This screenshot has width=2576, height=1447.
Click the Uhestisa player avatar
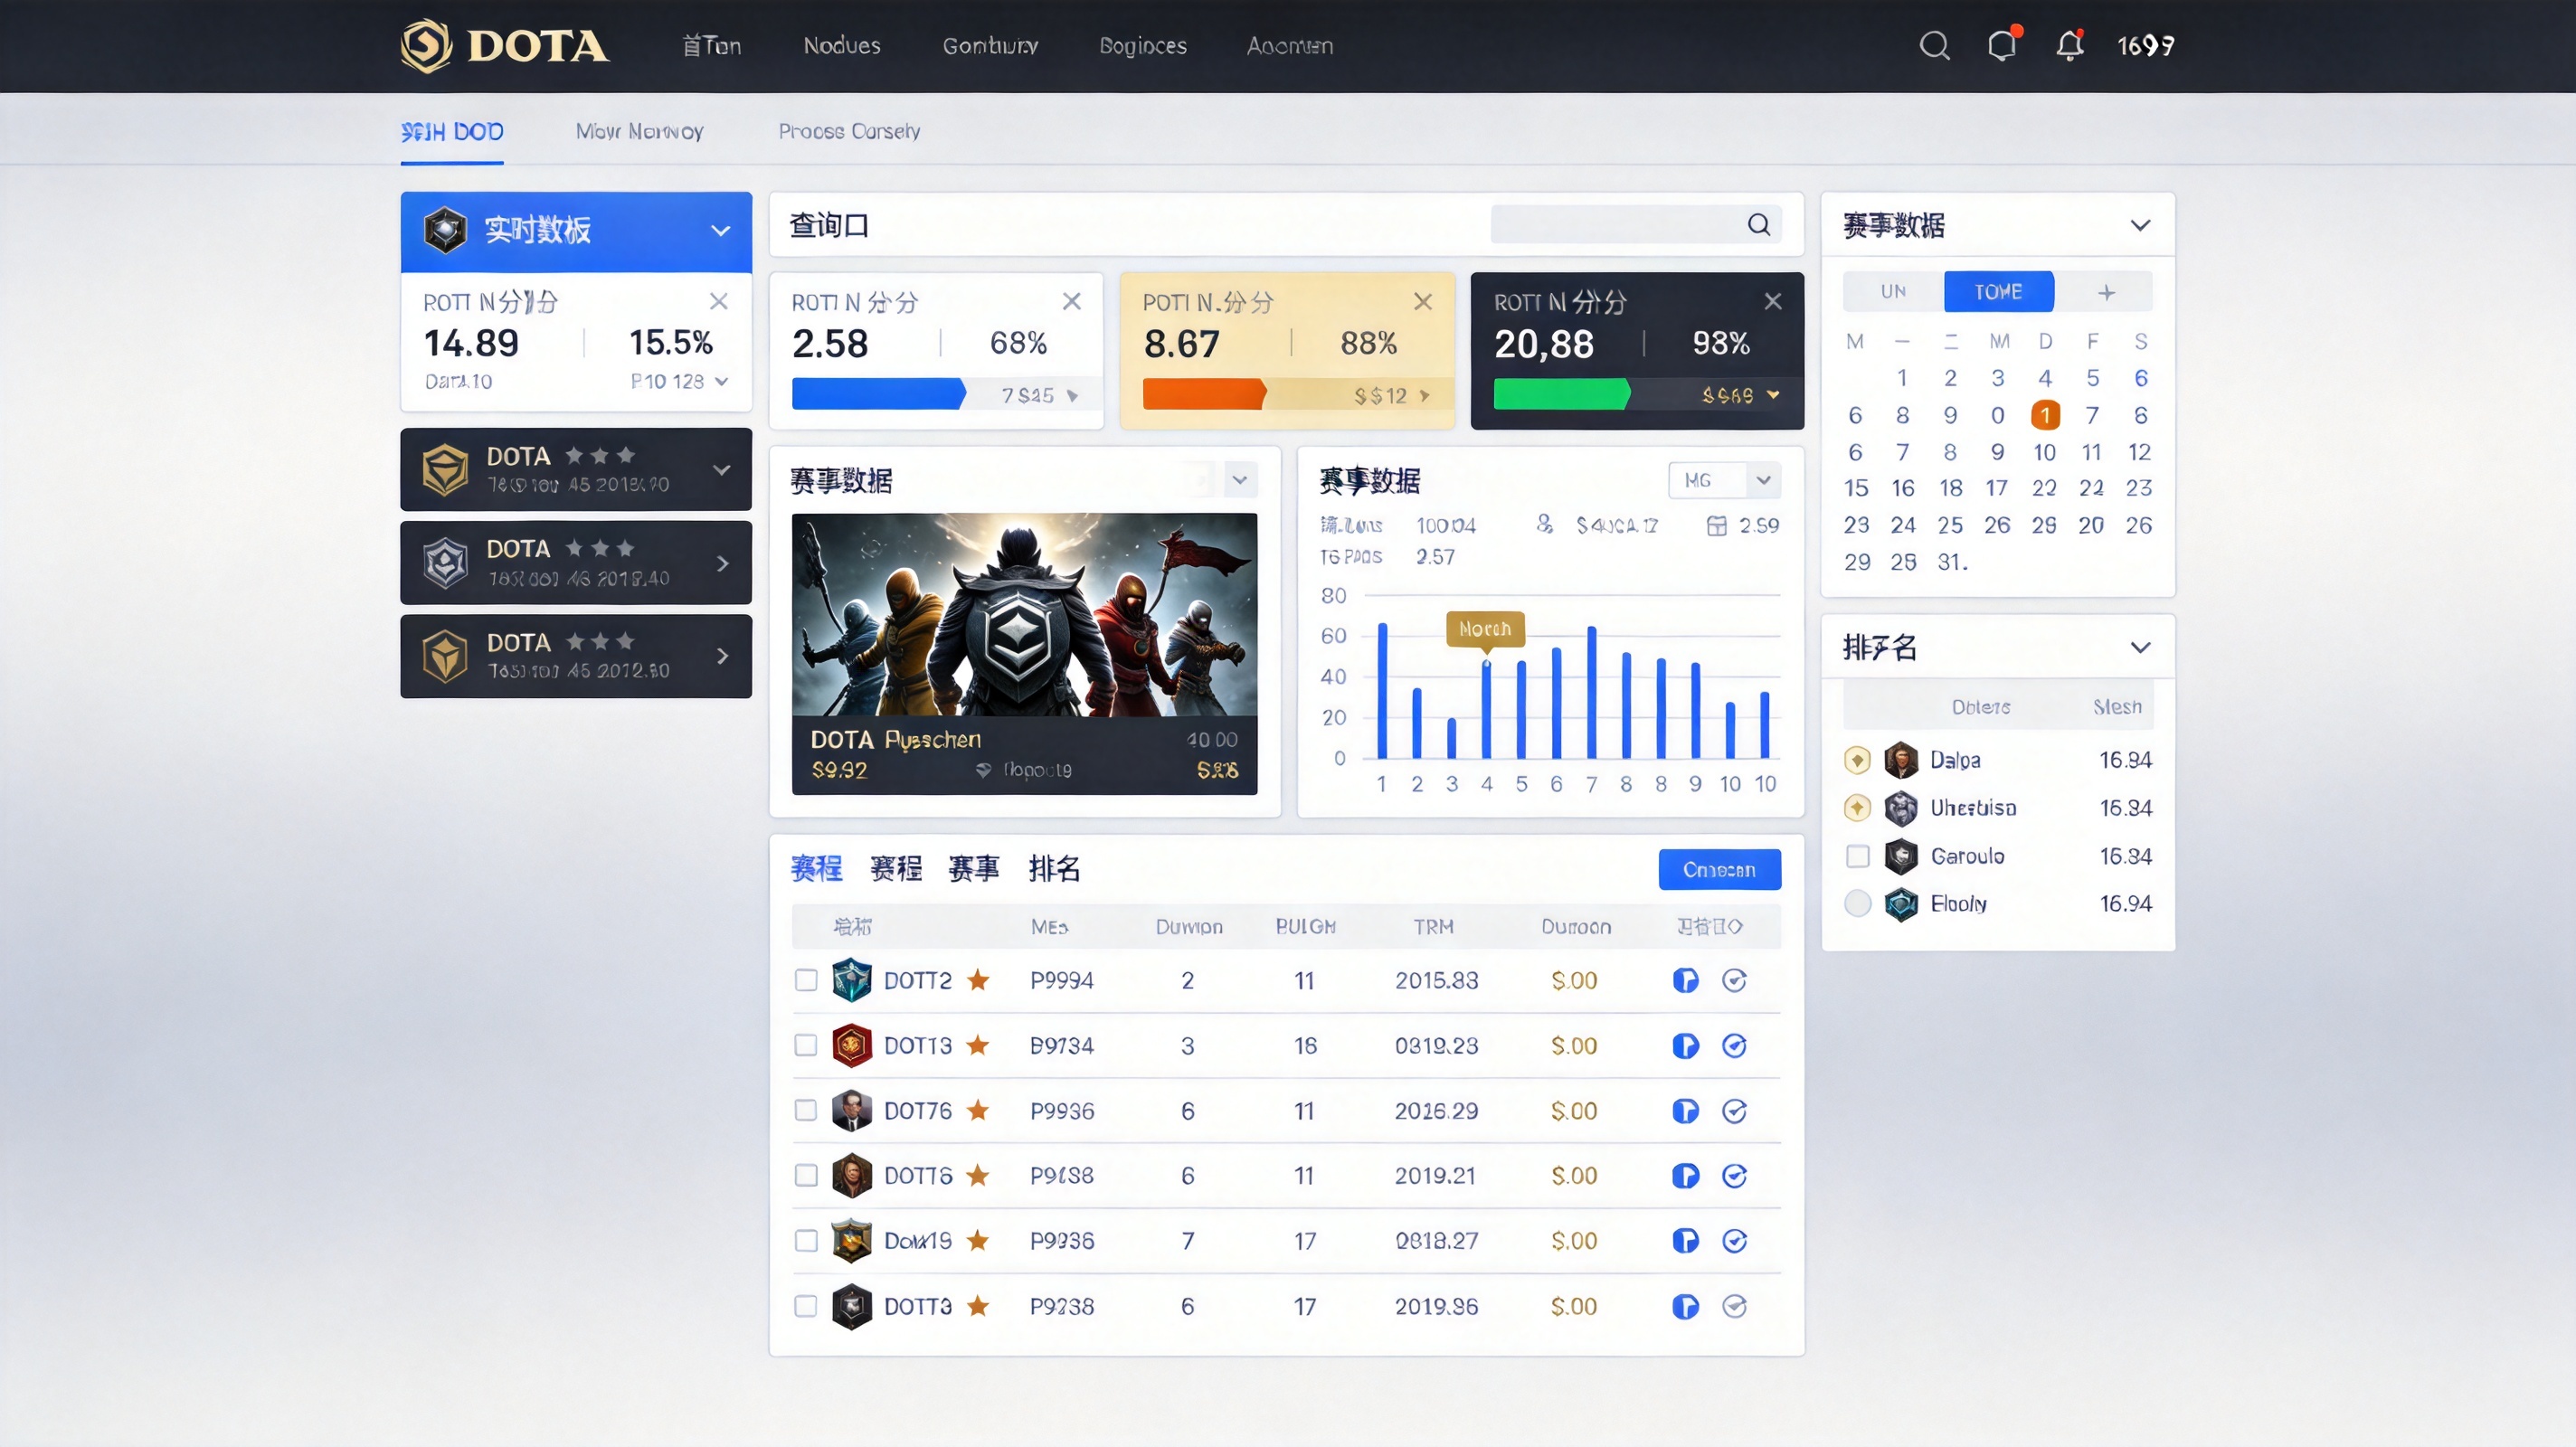click(x=1900, y=807)
